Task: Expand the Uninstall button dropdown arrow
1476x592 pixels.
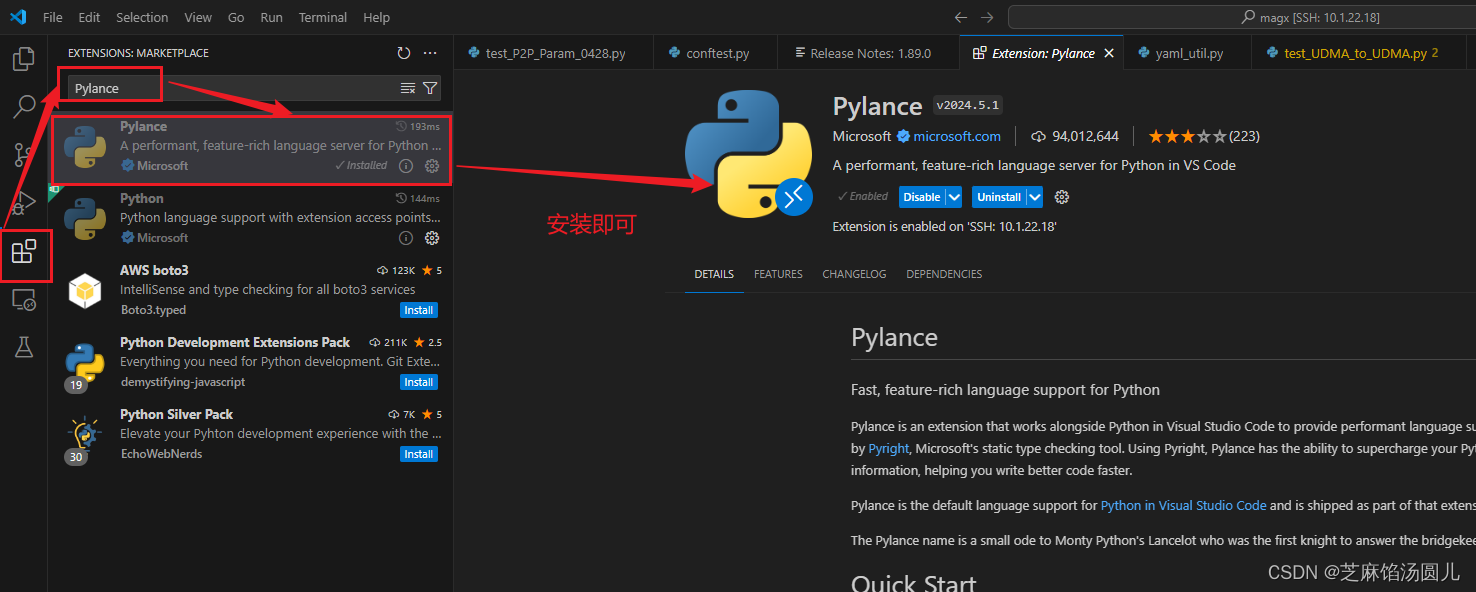Action: (1035, 197)
